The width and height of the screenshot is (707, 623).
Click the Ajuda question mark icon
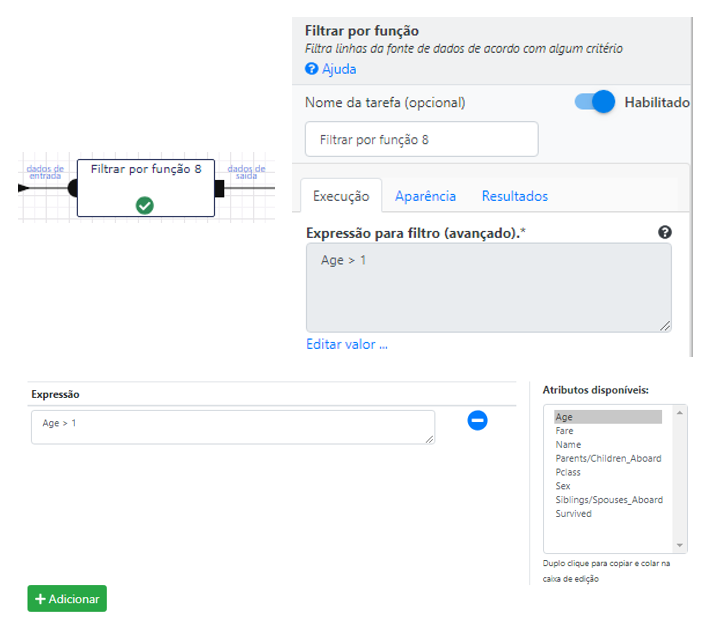pyautogui.click(x=311, y=69)
